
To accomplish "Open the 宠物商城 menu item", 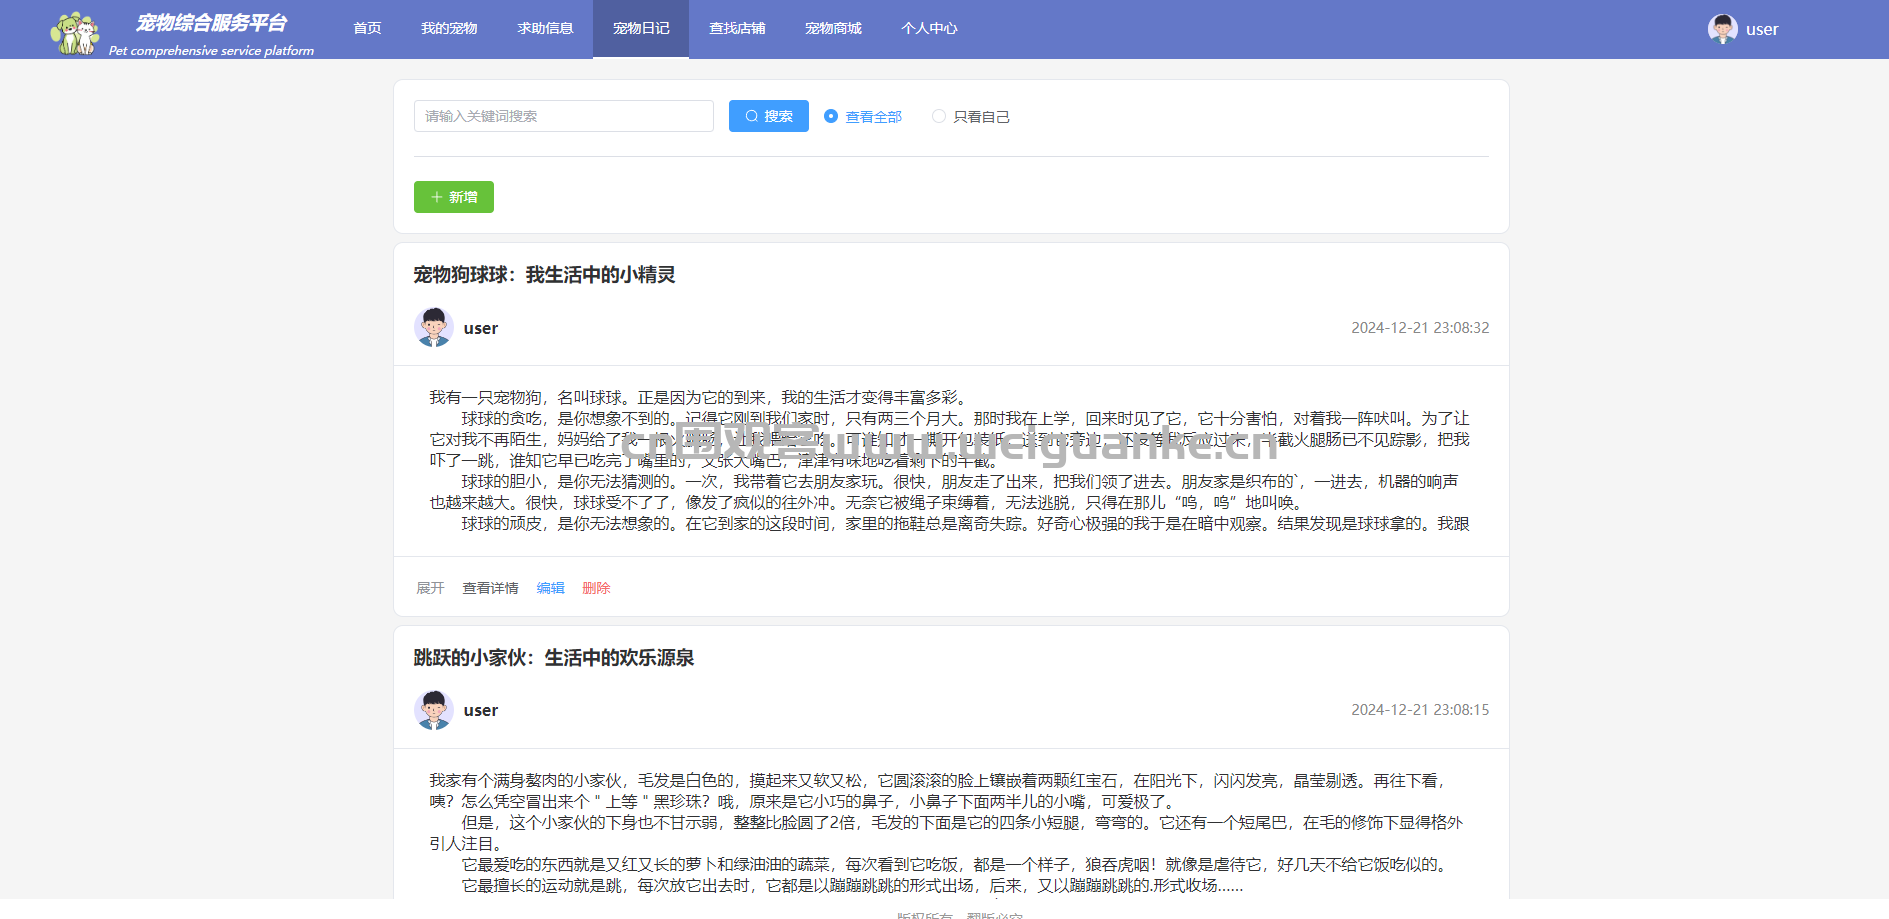I will (833, 29).
